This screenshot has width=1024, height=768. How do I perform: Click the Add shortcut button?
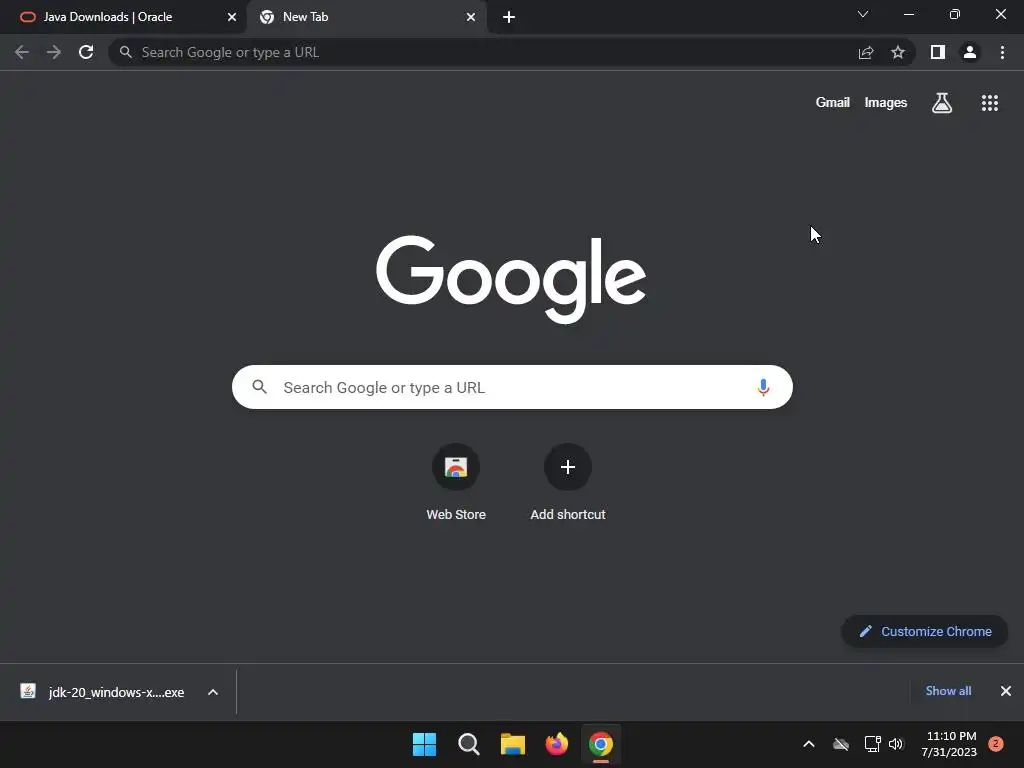click(568, 483)
